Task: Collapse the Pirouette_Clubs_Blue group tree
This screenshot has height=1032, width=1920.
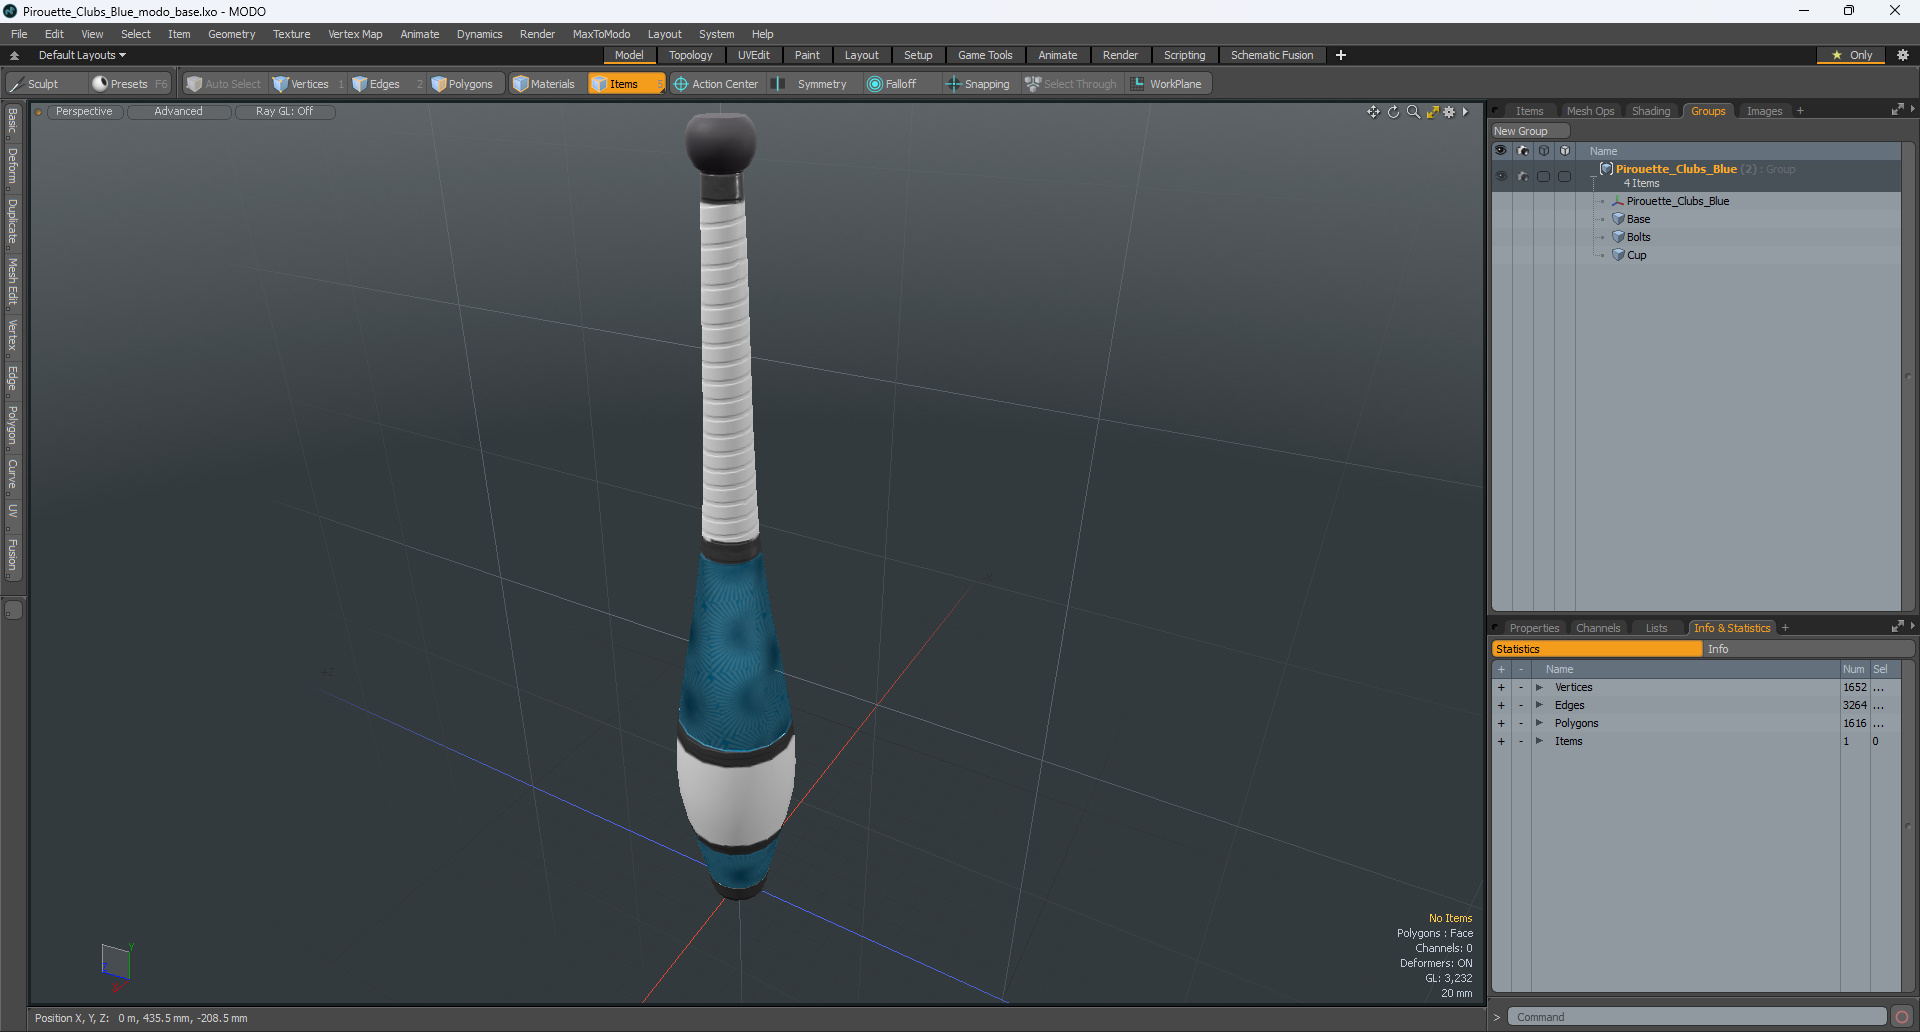Action: click(1593, 176)
